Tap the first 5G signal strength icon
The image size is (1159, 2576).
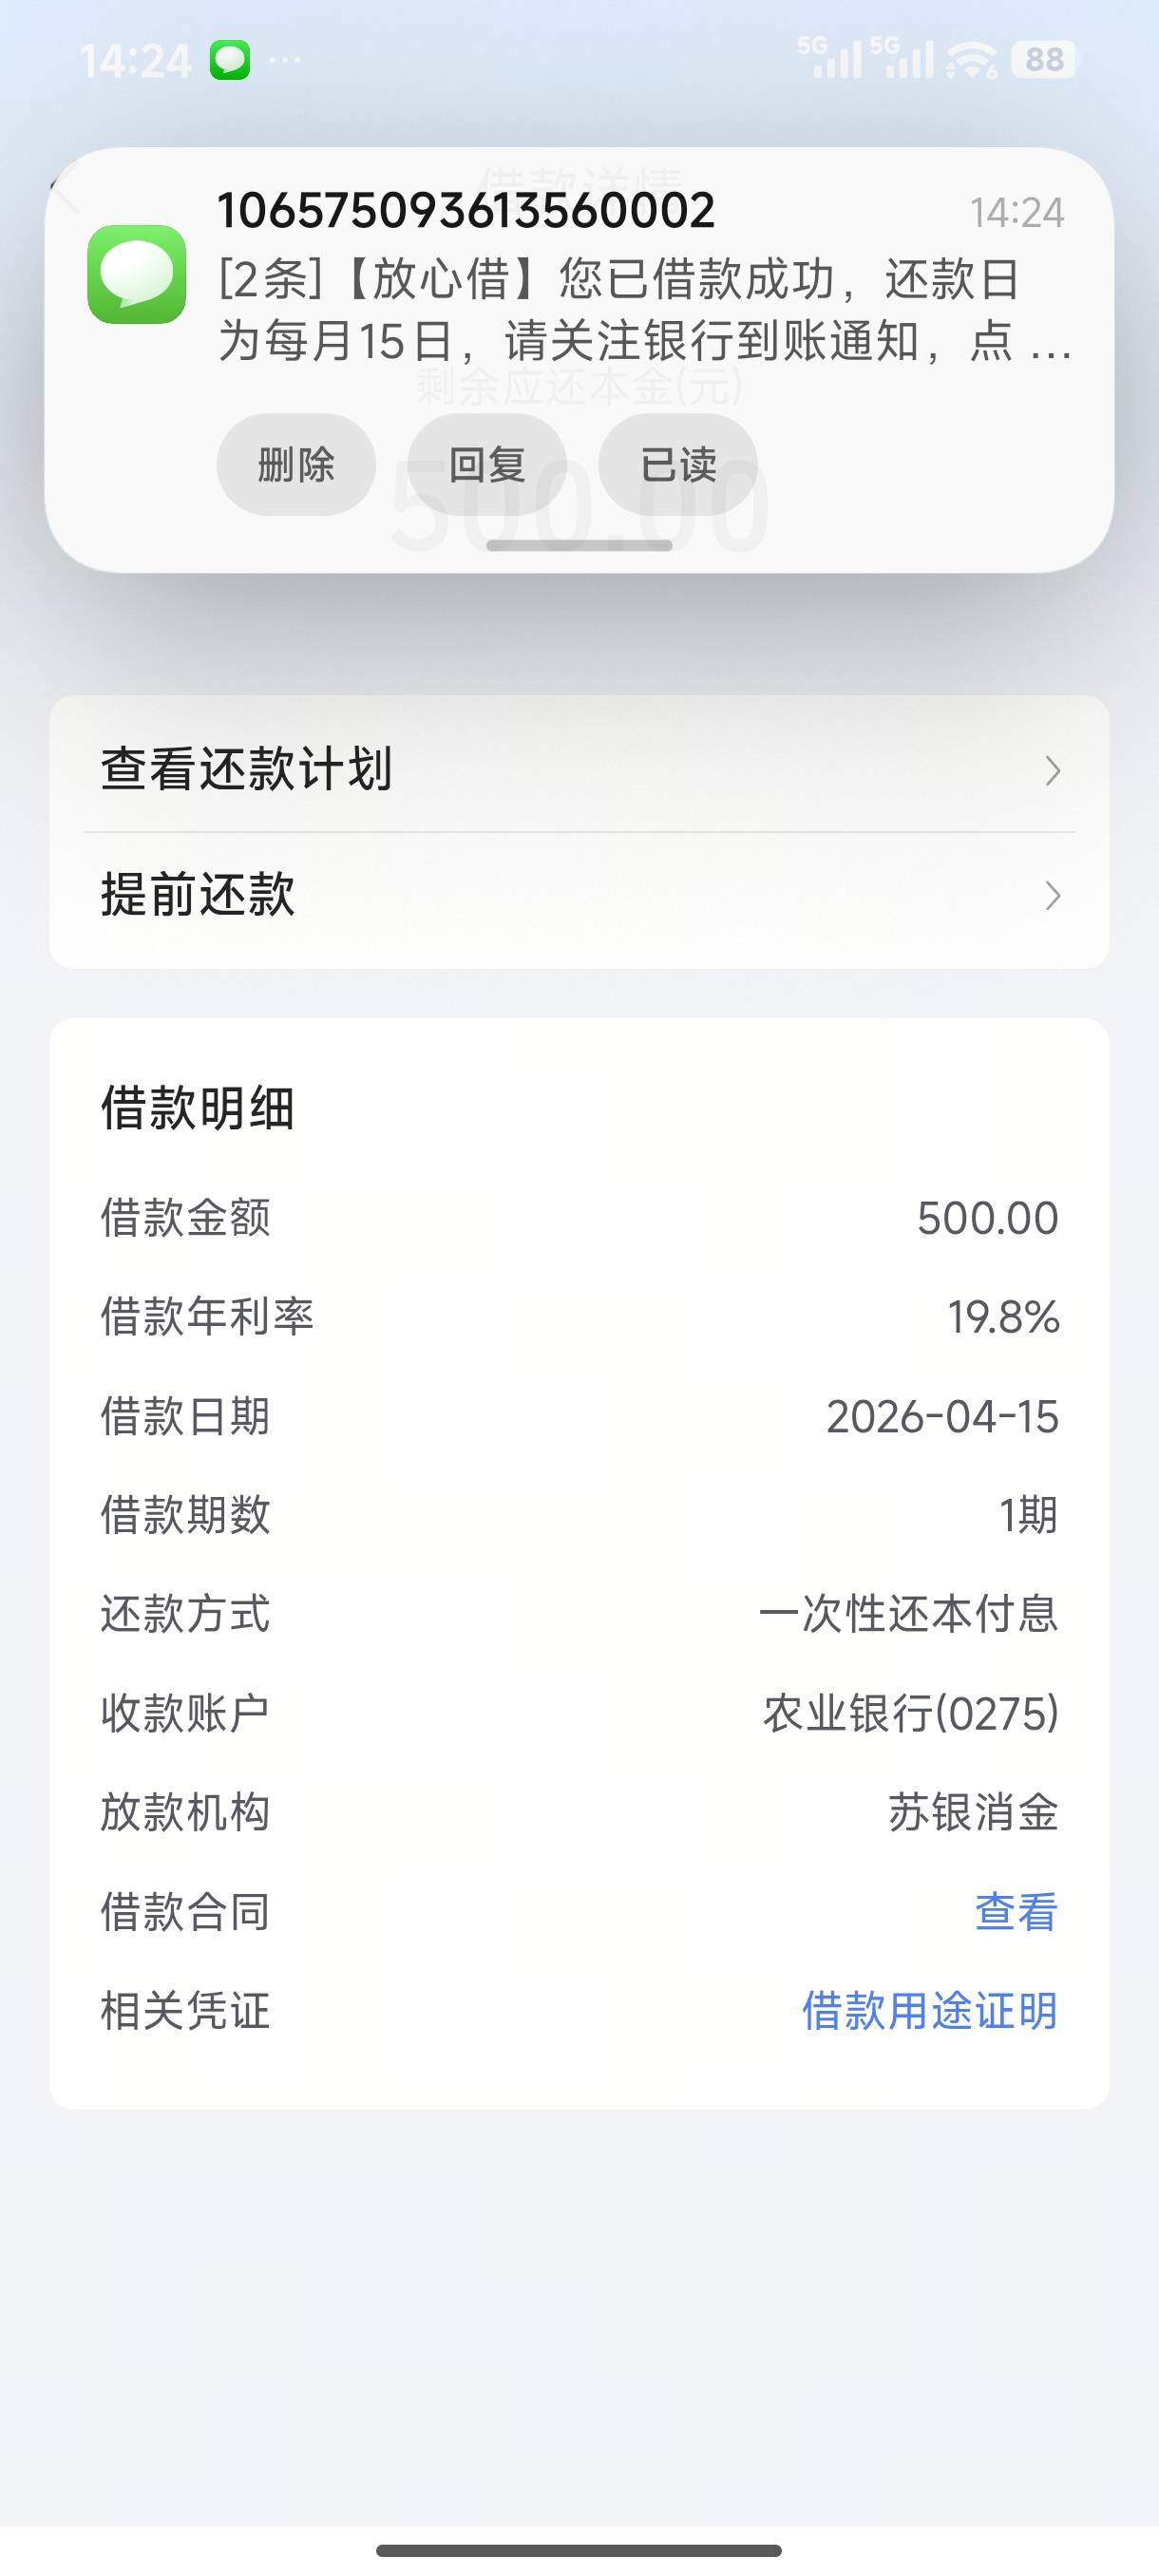(x=829, y=59)
